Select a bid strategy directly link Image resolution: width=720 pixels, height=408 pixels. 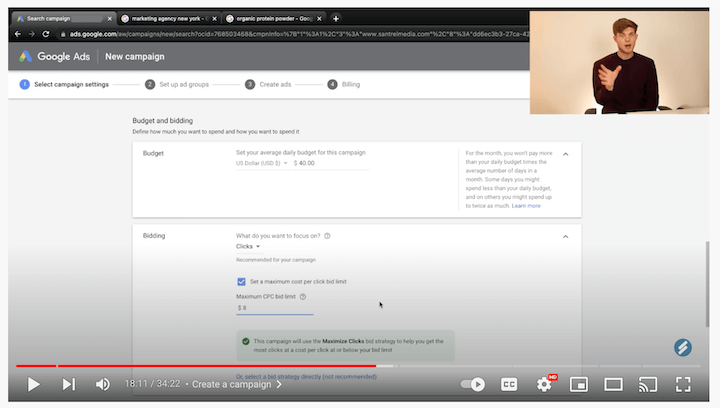pos(306,377)
